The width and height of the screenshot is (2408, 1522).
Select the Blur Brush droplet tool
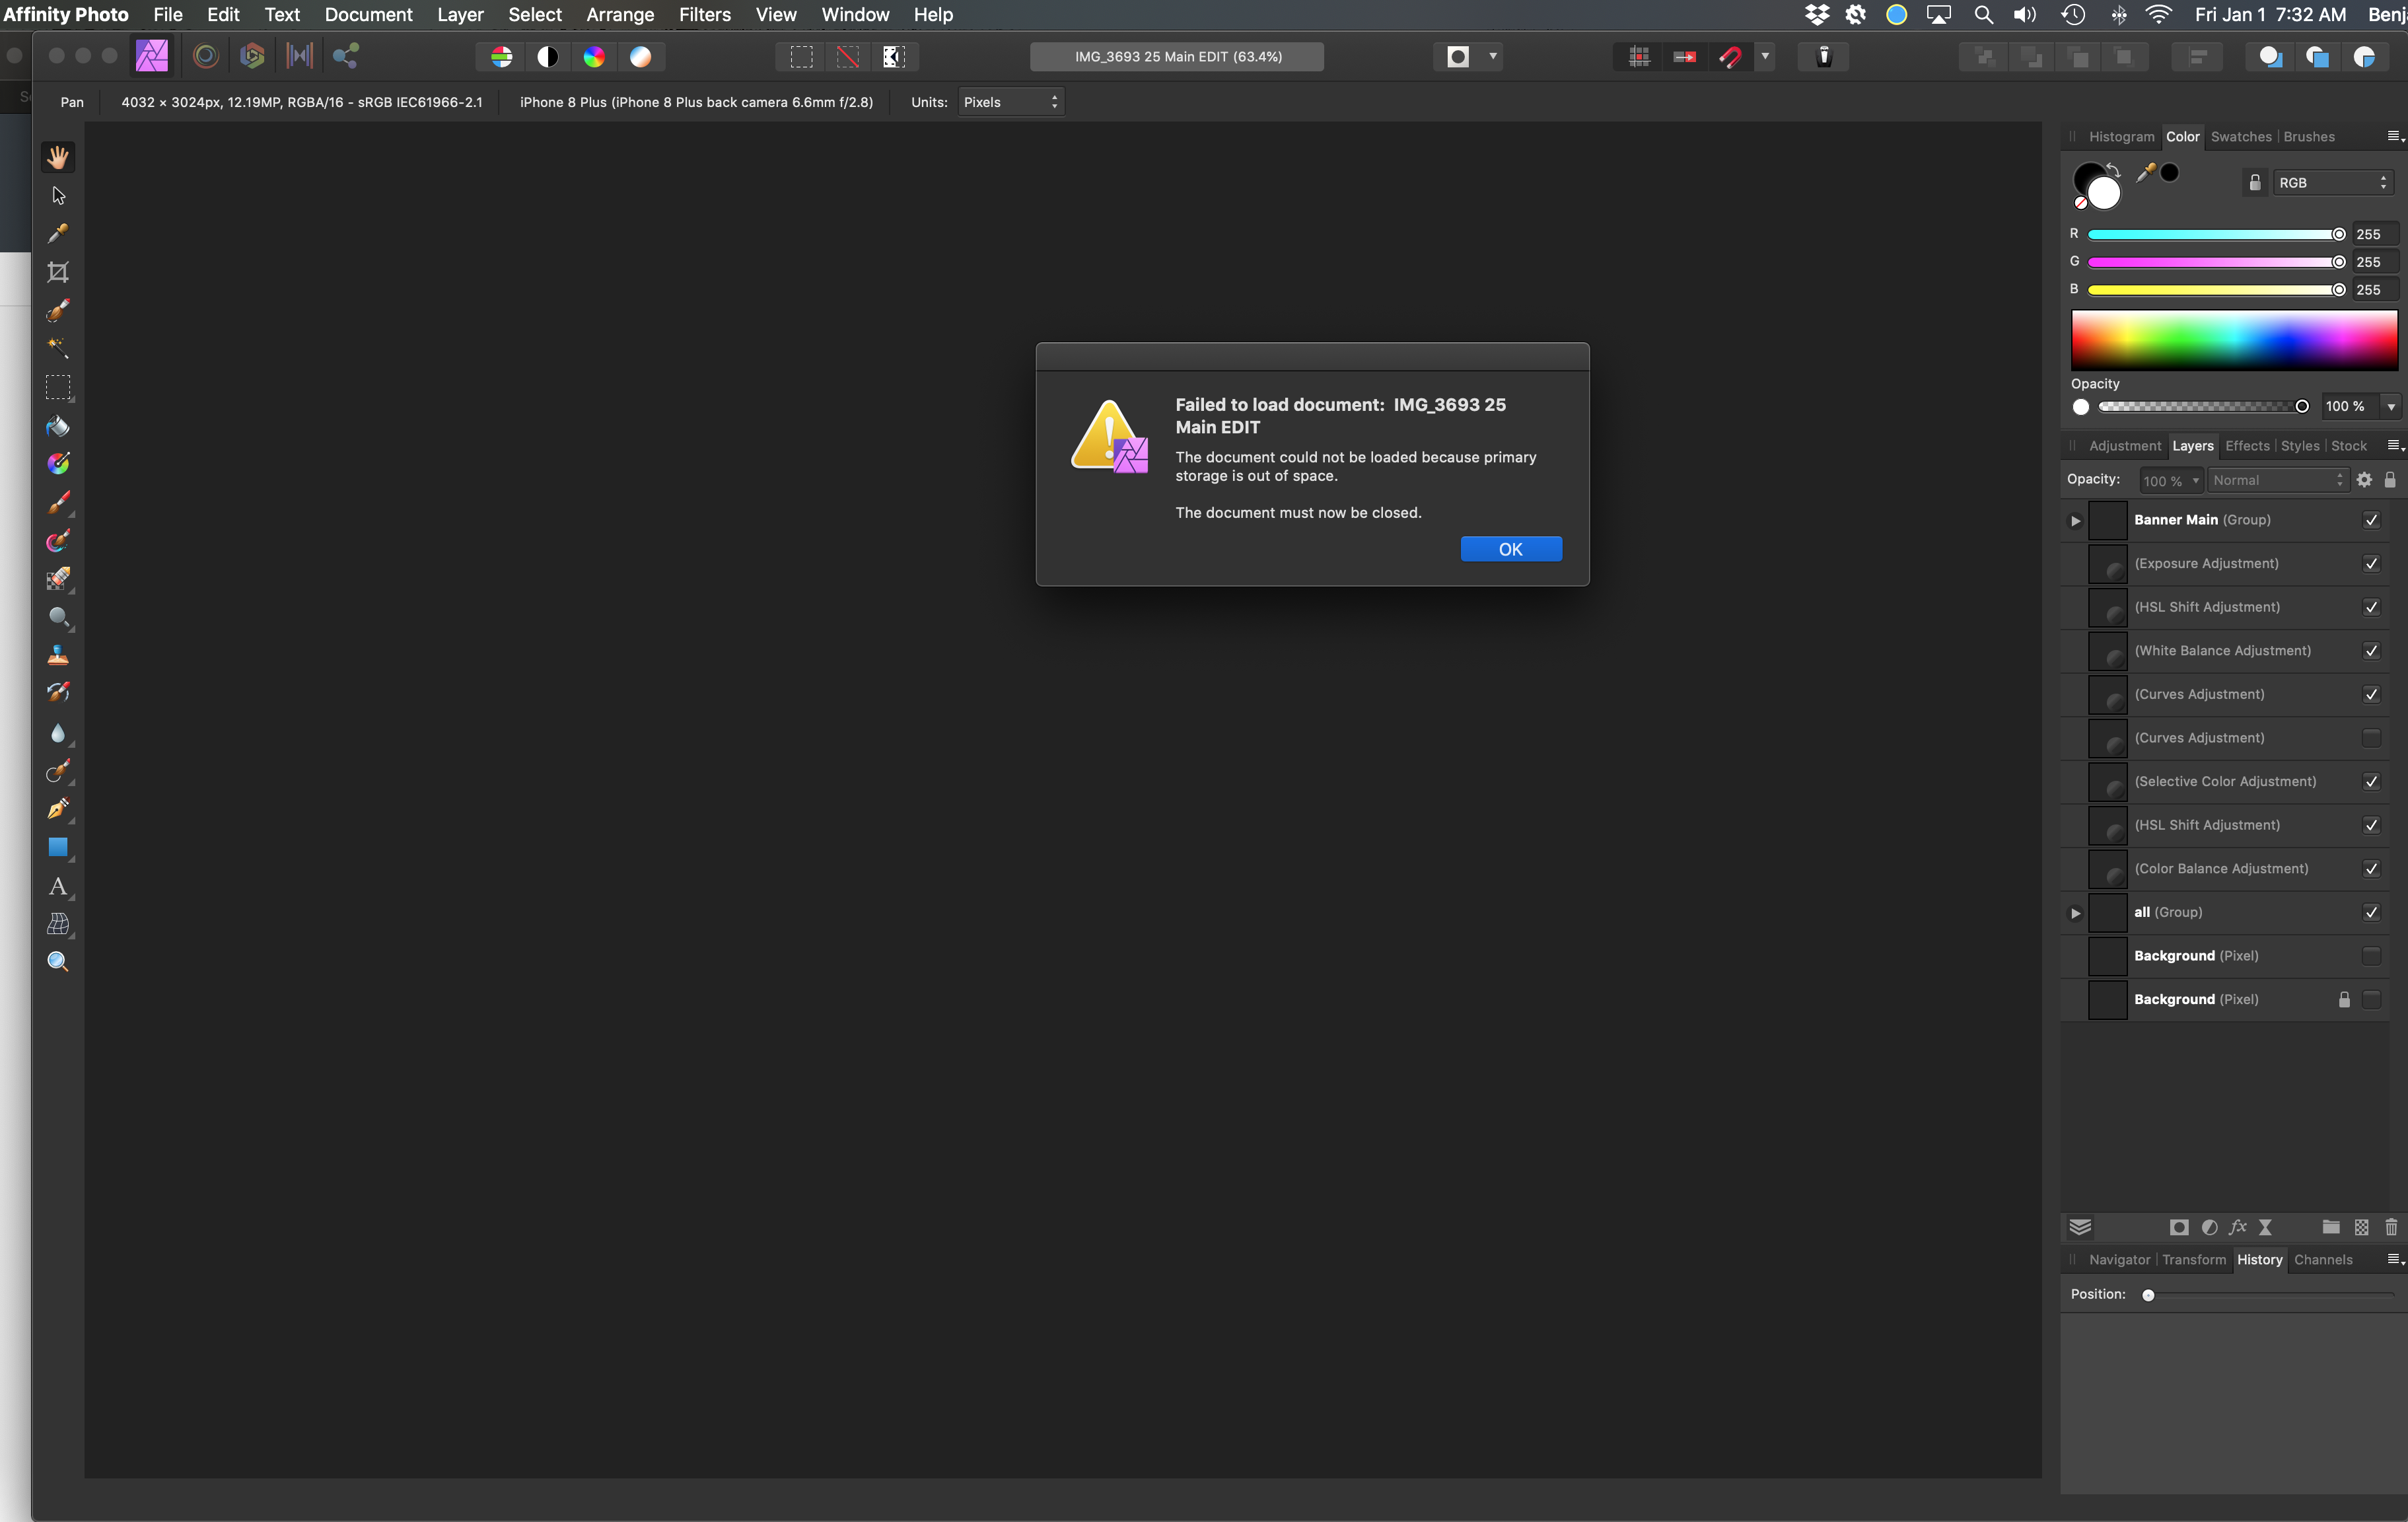(58, 733)
